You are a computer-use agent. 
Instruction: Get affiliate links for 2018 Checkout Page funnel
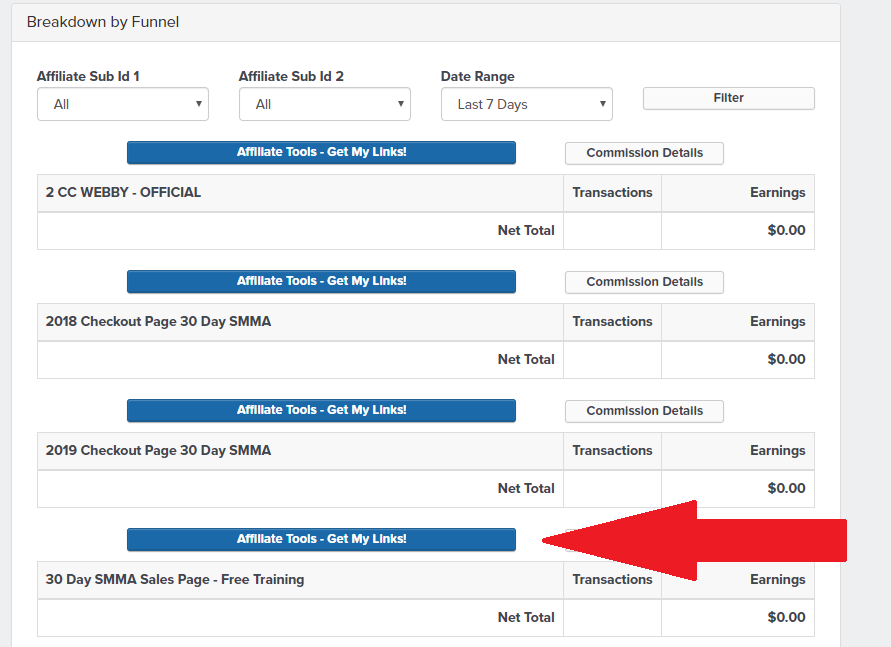321,281
